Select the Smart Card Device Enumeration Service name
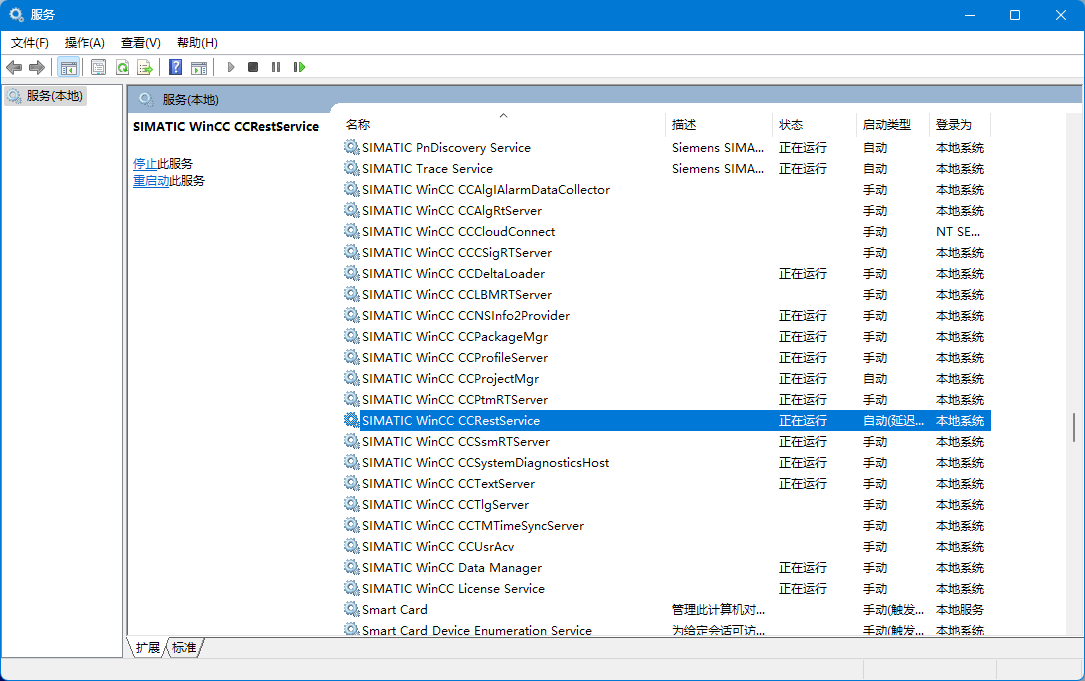The width and height of the screenshot is (1085, 681). pos(477,630)
